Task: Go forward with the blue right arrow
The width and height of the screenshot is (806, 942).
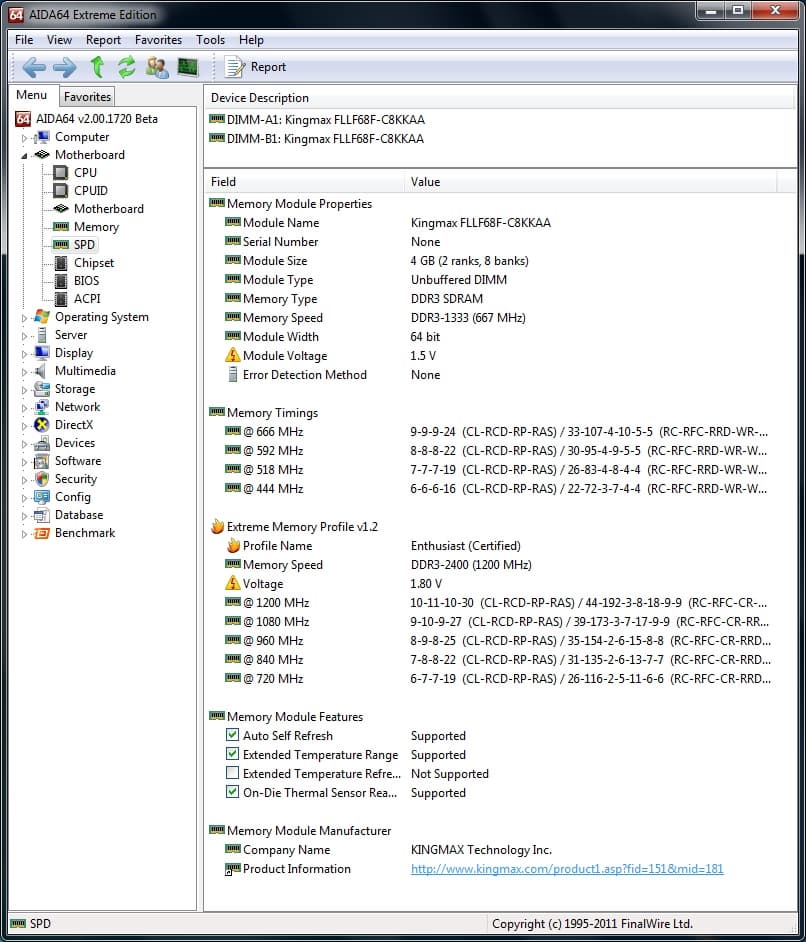Action: pyautogui.click(x=65, y=67)
